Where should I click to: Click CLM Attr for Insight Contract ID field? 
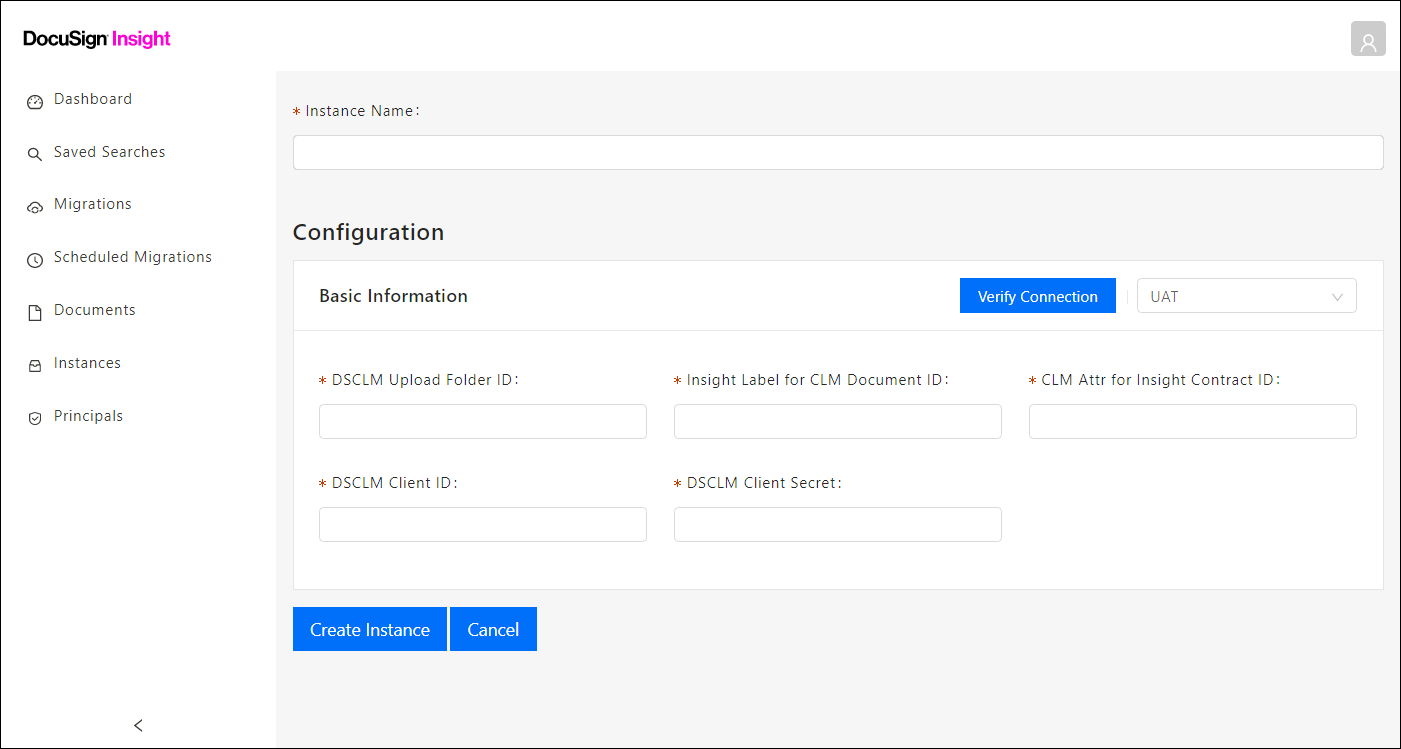click(x=1192, y=422)
